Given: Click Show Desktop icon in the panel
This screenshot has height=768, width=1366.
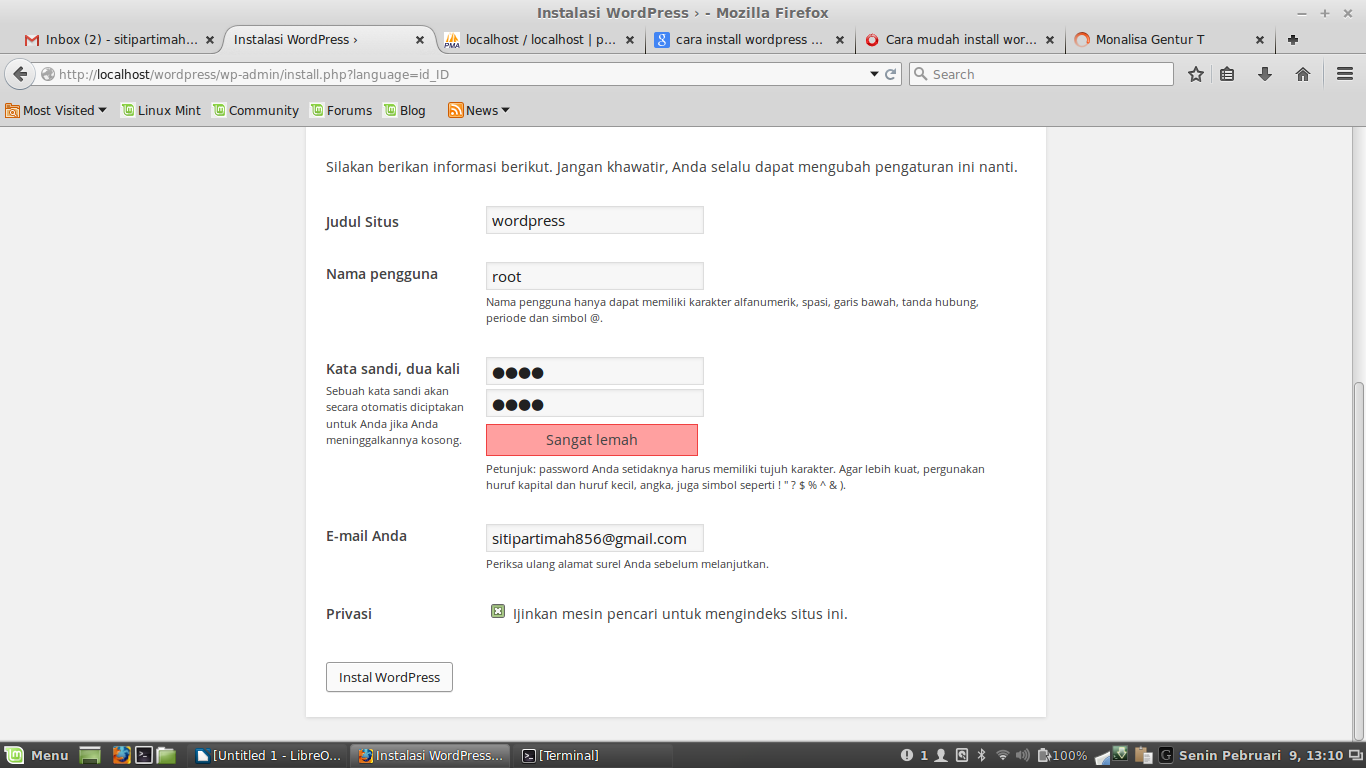Looking at the screenshot, I should pos(90,755).
